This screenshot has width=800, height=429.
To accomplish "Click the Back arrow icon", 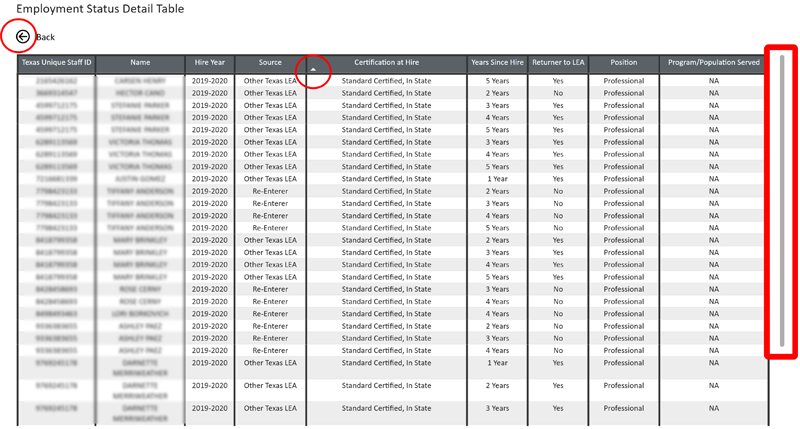I will point(22,36).
